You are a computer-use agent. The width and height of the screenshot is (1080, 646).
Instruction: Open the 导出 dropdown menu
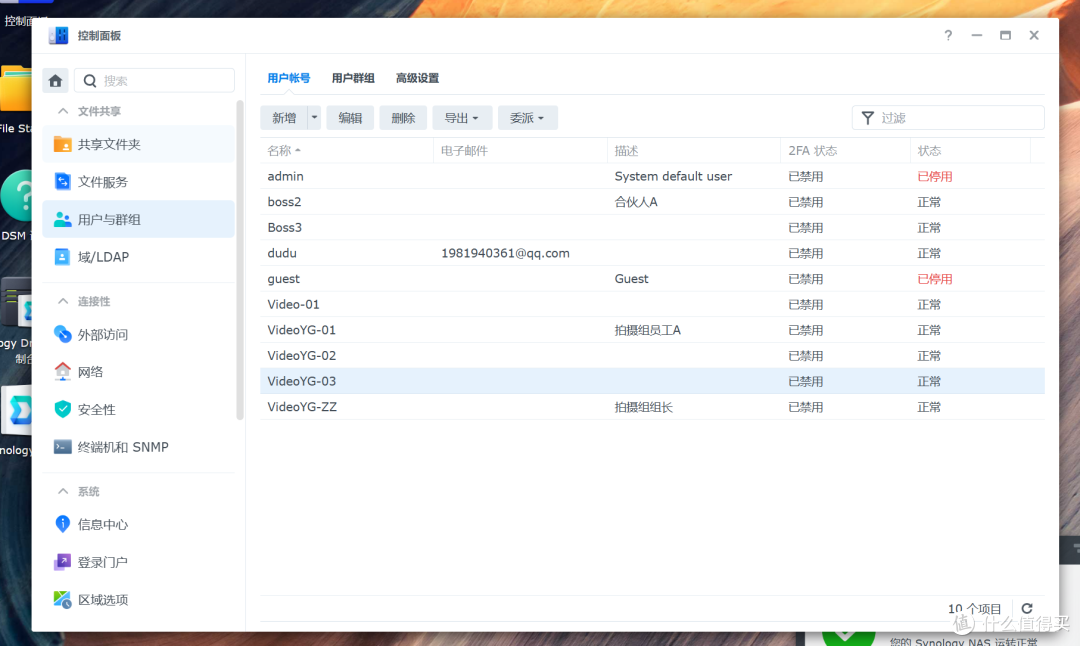(461, 118)
